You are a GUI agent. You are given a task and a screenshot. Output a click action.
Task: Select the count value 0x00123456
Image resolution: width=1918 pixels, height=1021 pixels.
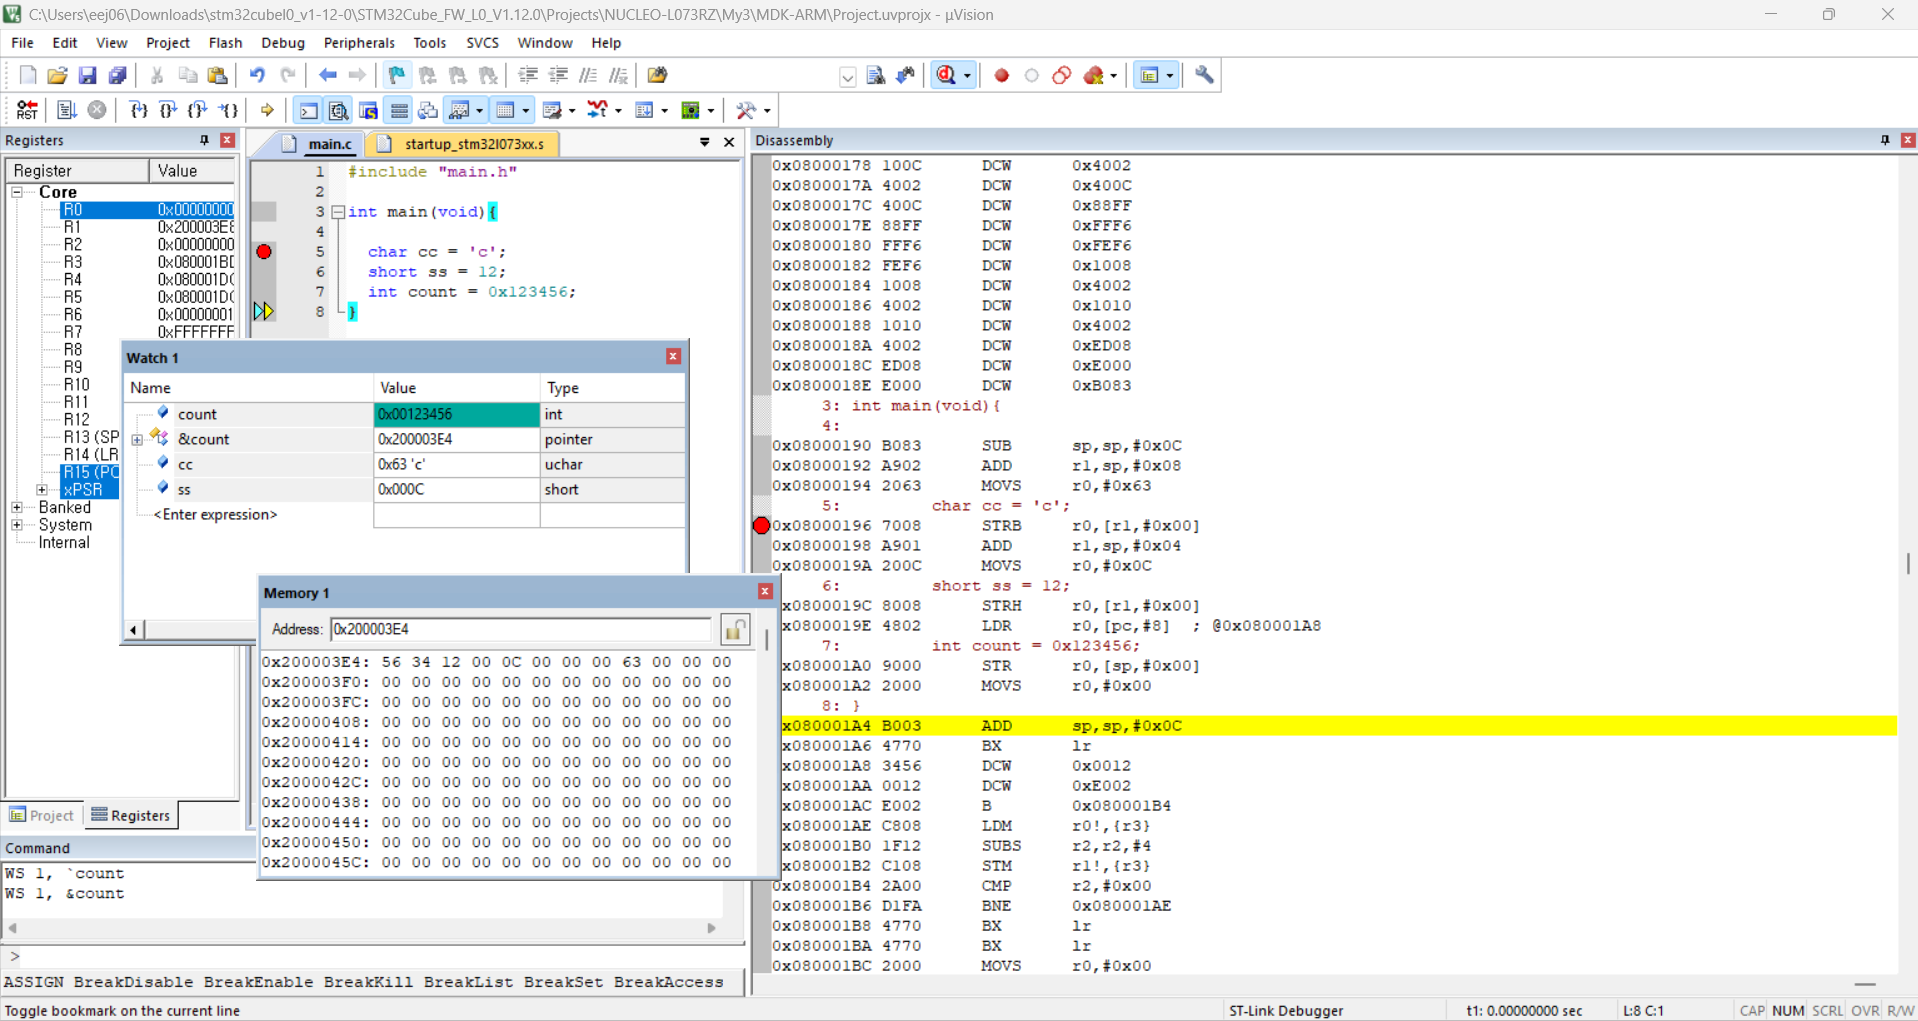click(x=456, y=414)
